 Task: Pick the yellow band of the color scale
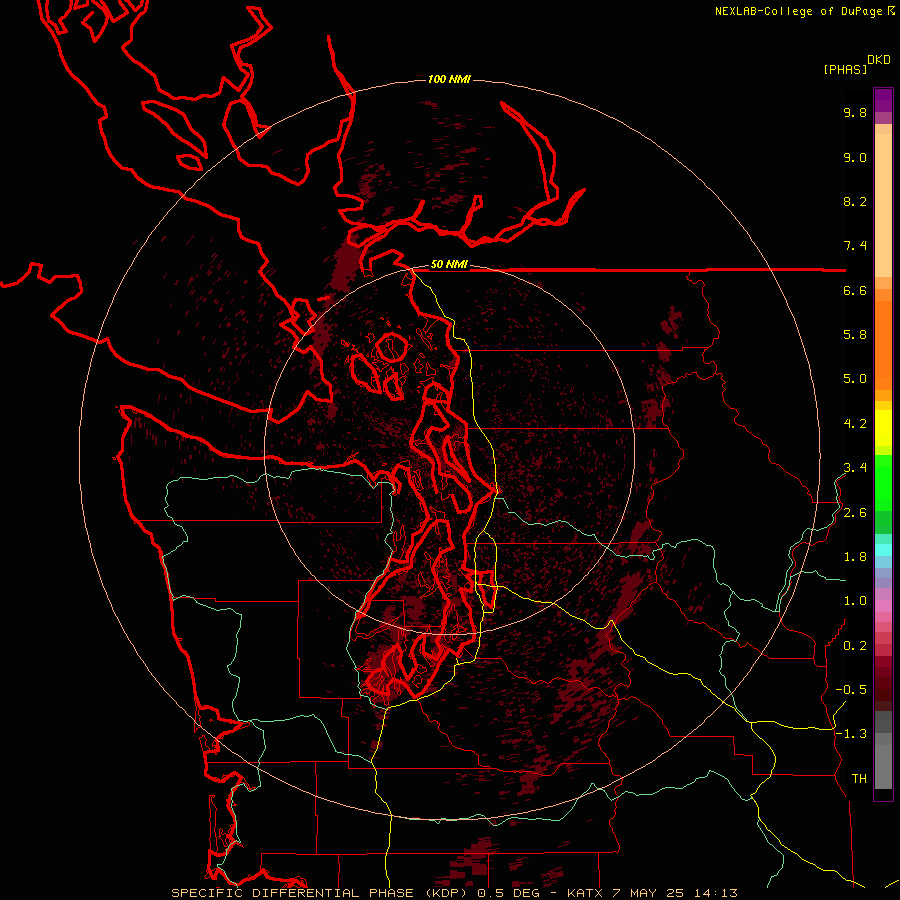(x=883, y=428)
